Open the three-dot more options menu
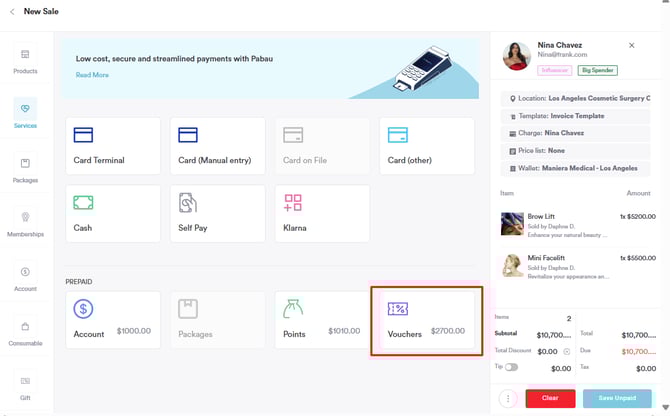This screenshot has width=670, height=416. (509, 398)
